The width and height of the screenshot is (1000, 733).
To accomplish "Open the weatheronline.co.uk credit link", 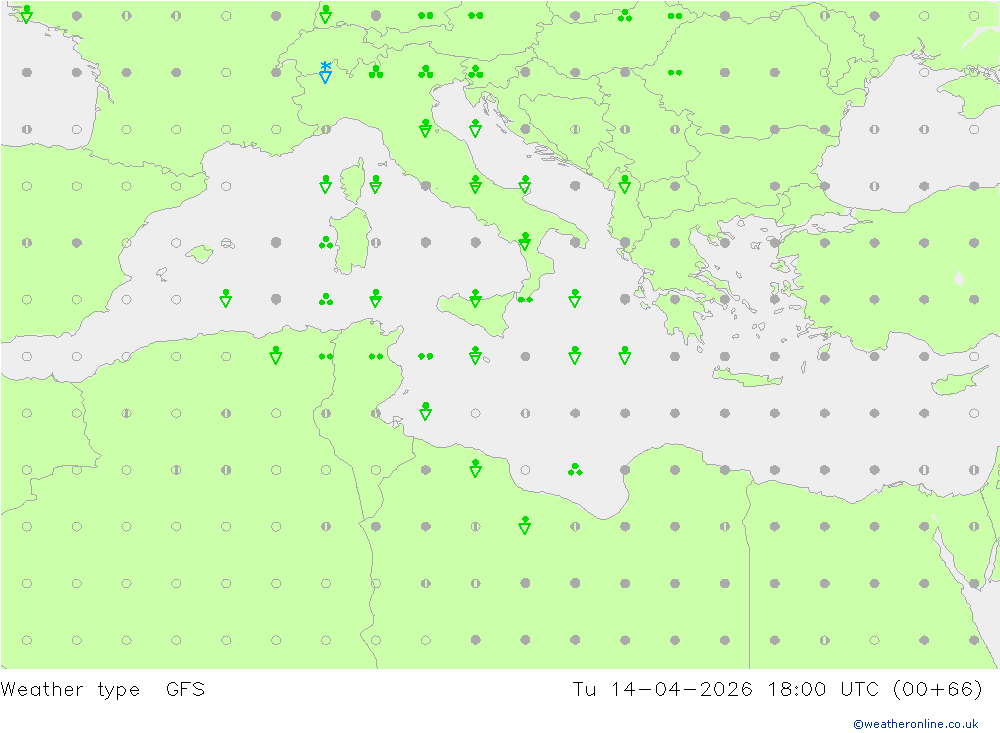I will point(916,724).
